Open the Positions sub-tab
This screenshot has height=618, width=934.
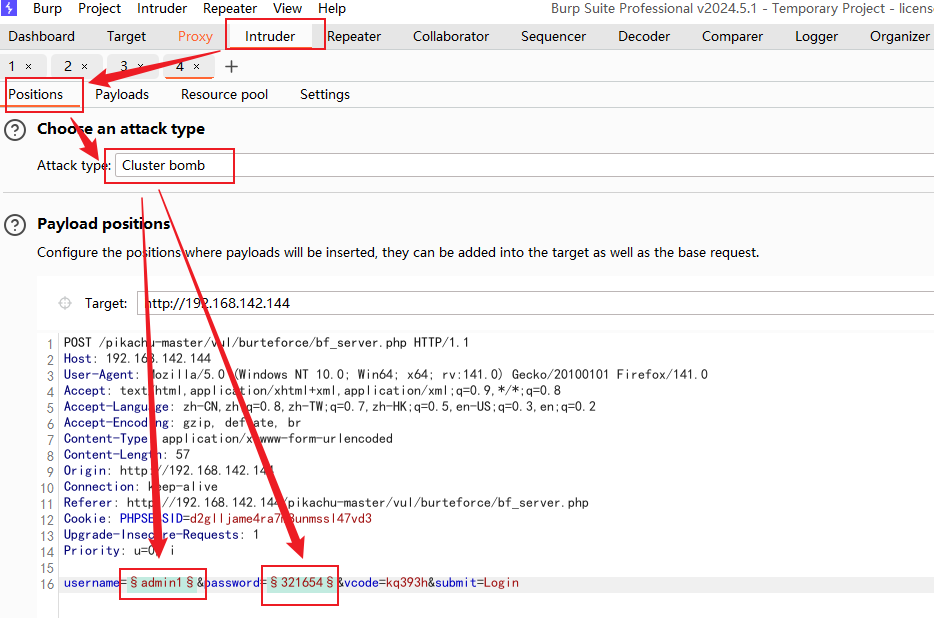pos(36,94)
